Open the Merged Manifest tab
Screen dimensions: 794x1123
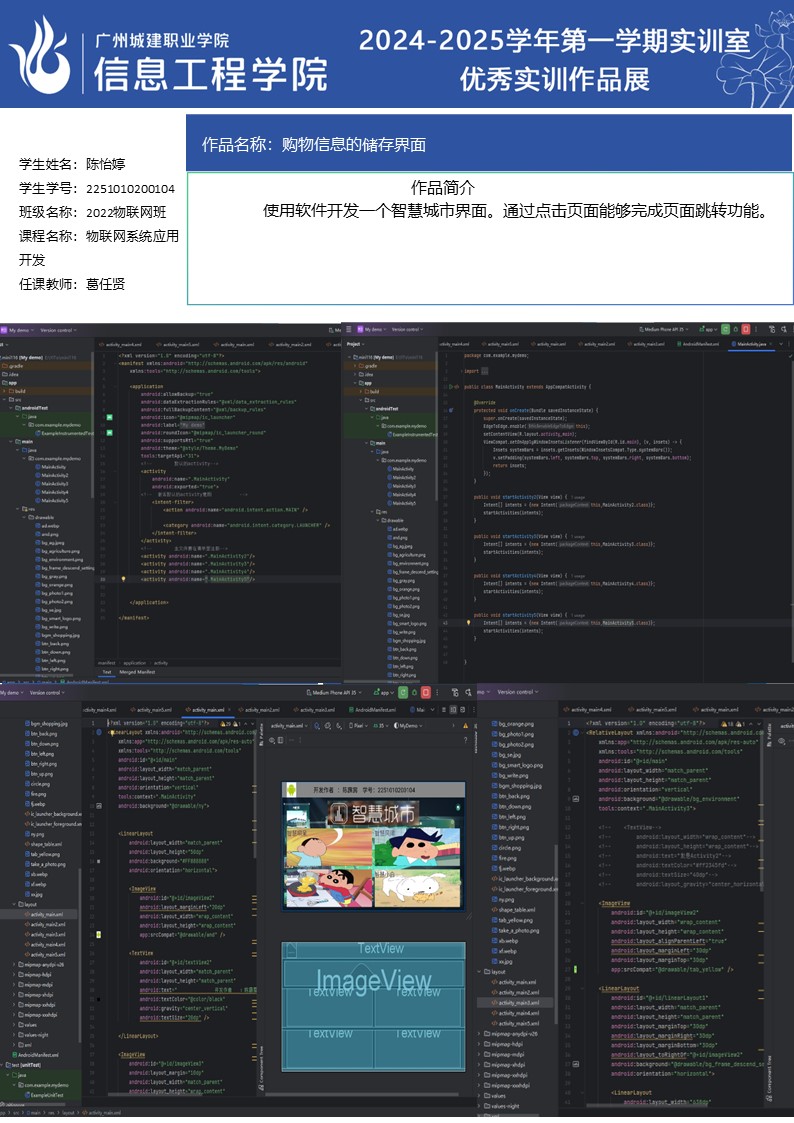coord(135,672)
